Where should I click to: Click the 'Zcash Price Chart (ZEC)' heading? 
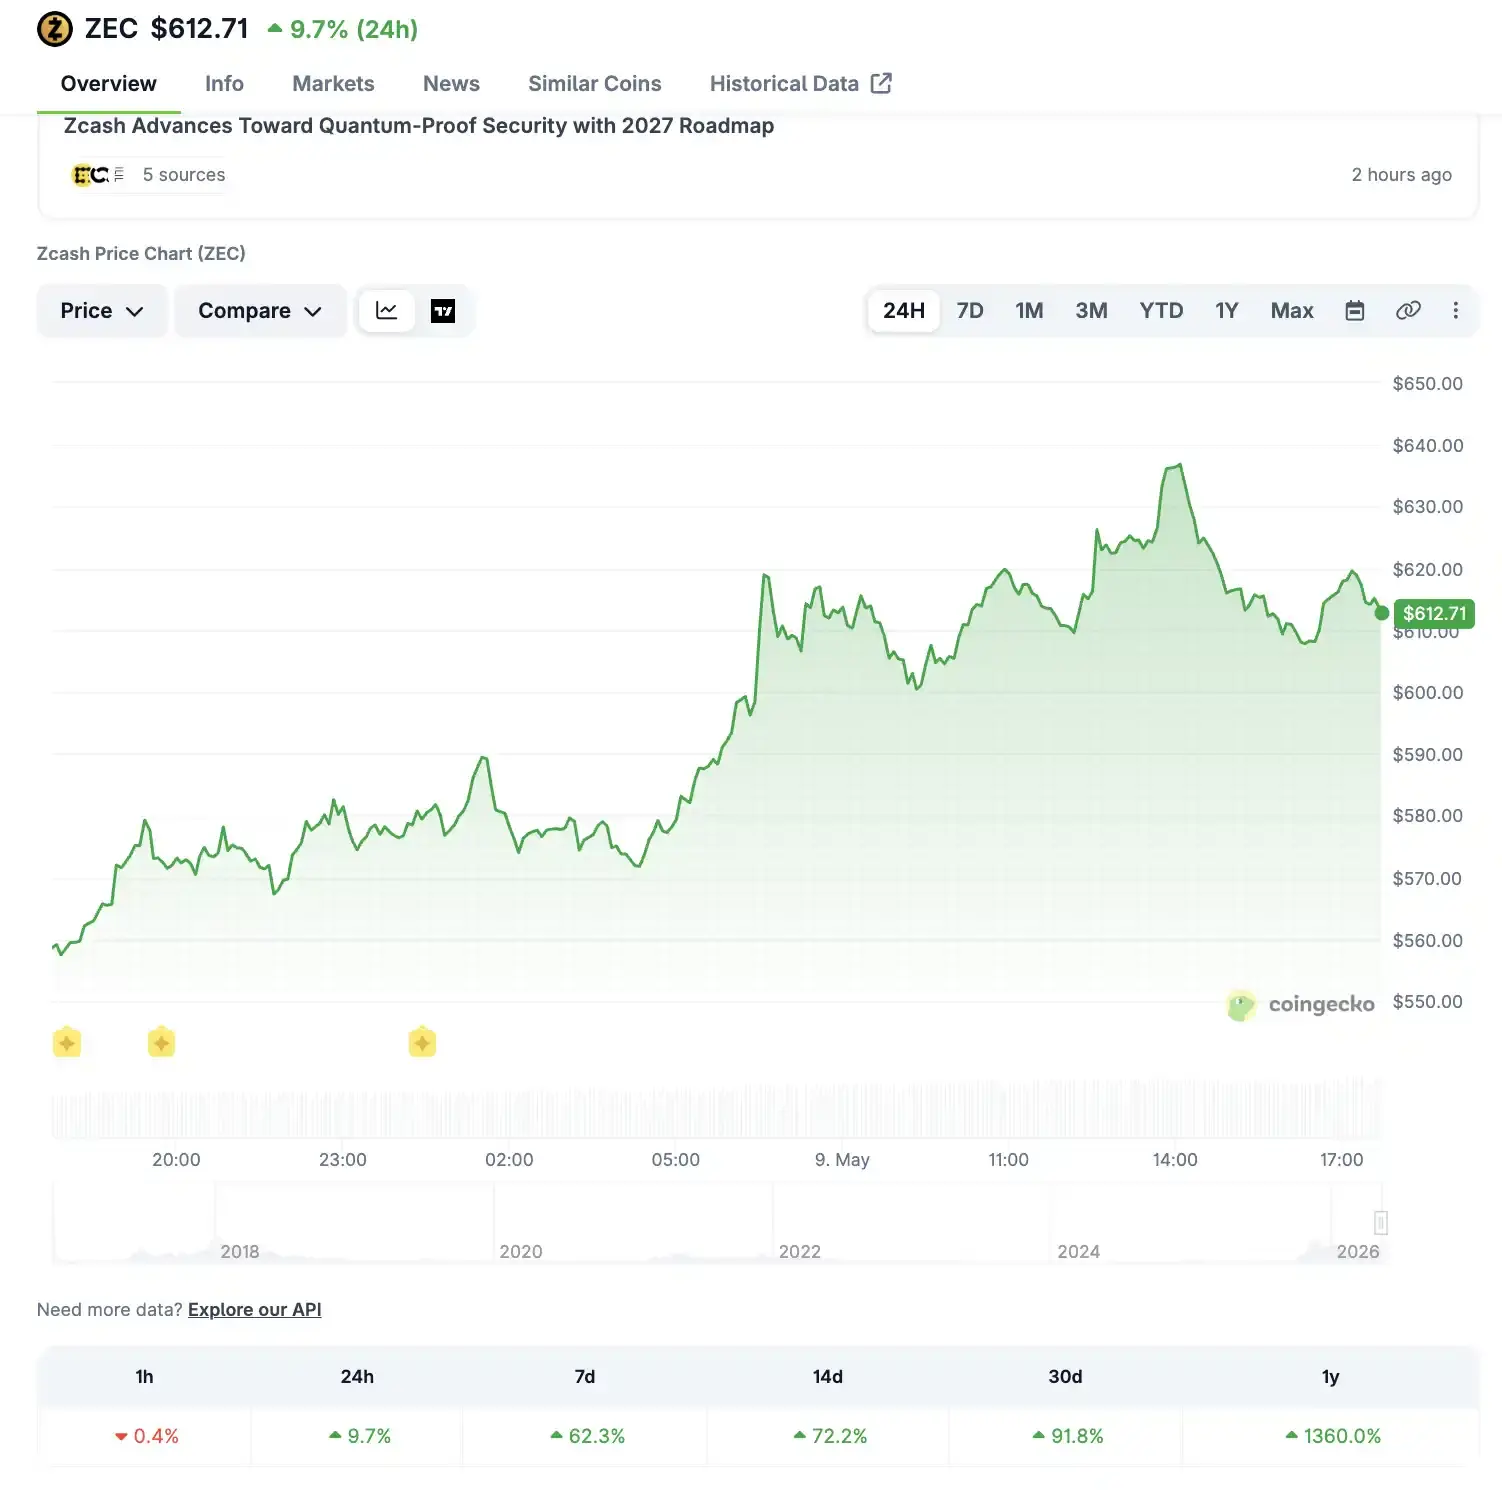point(141,254)
